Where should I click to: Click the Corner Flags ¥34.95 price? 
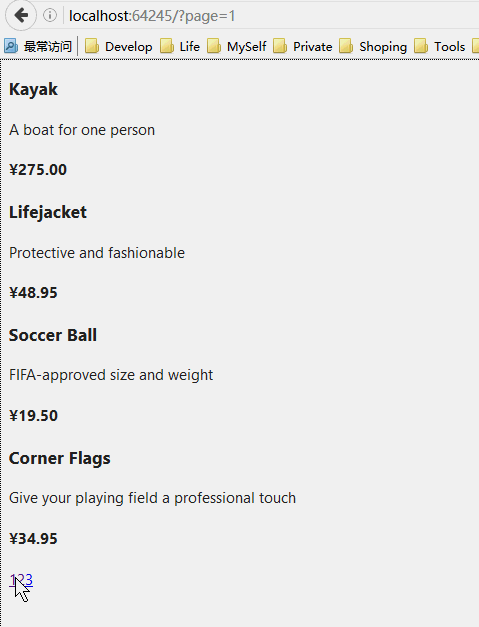pos(34,539)
